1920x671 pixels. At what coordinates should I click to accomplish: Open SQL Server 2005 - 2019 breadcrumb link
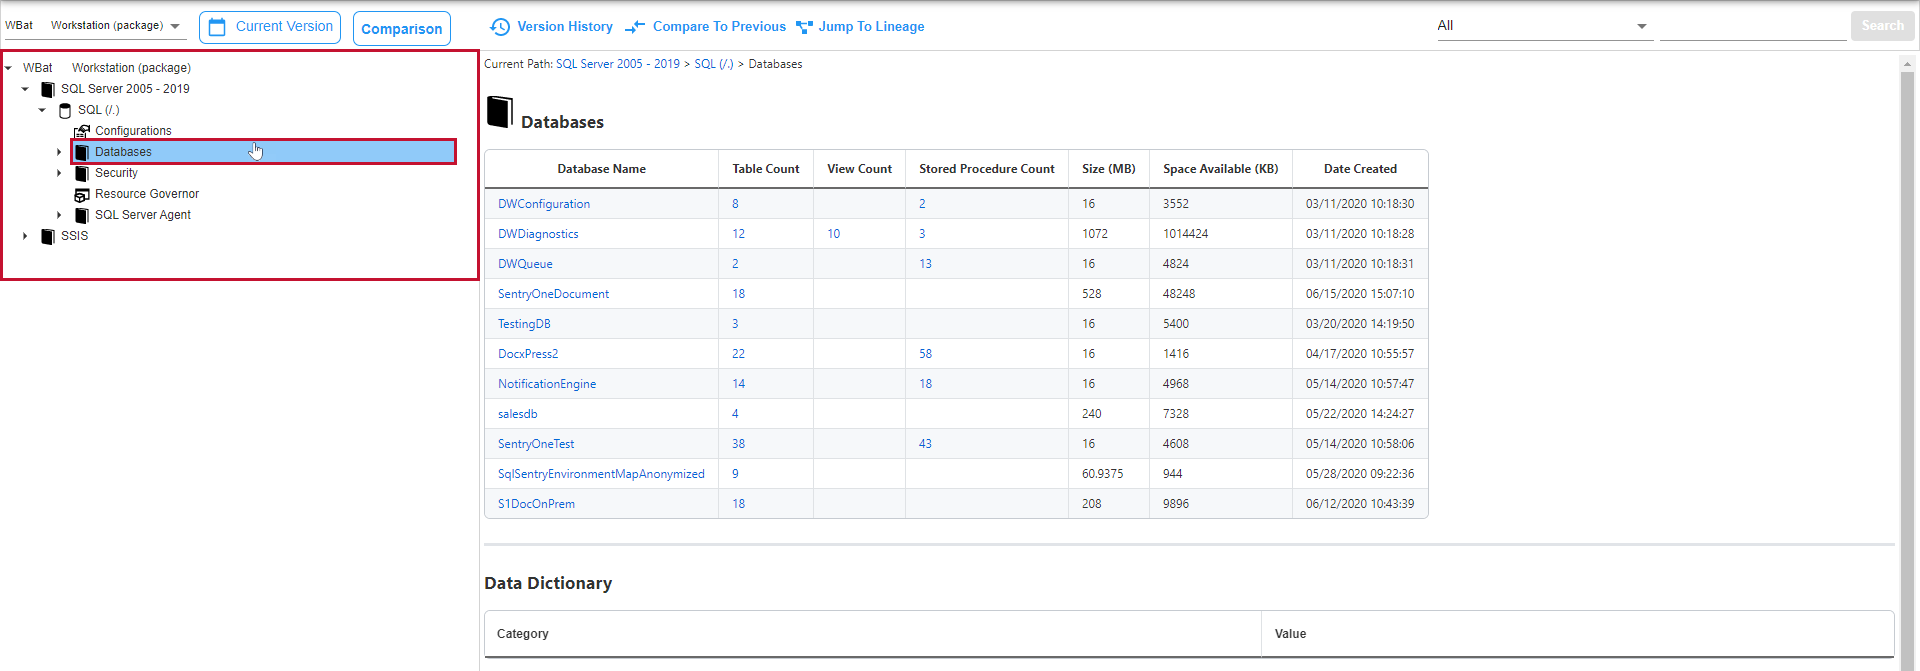[618, 64]
